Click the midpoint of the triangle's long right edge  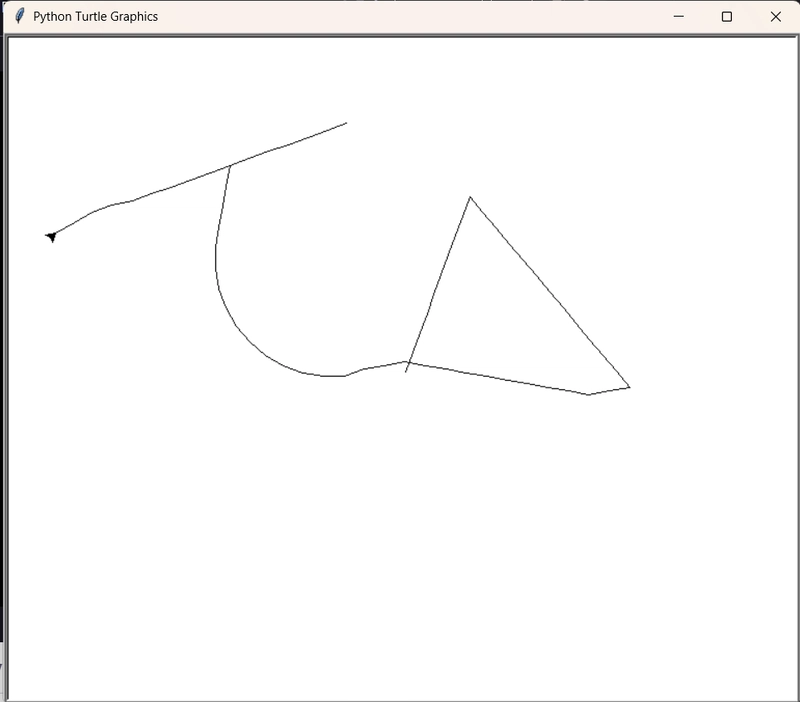coord(550,292)
